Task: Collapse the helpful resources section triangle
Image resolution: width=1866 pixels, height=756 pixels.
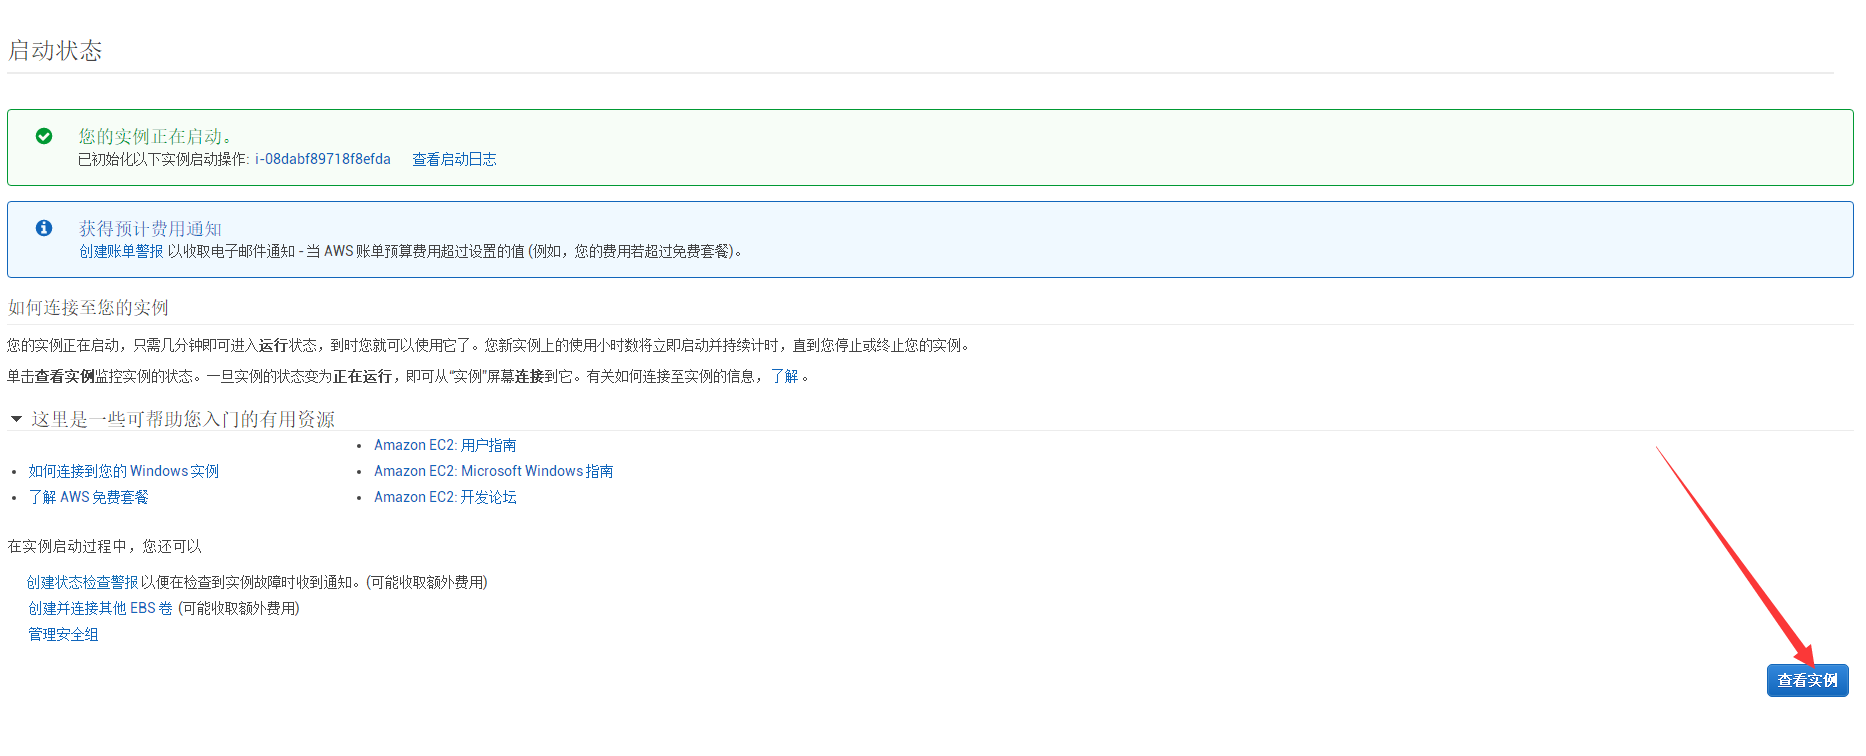Action: click(x=16, y=419)
